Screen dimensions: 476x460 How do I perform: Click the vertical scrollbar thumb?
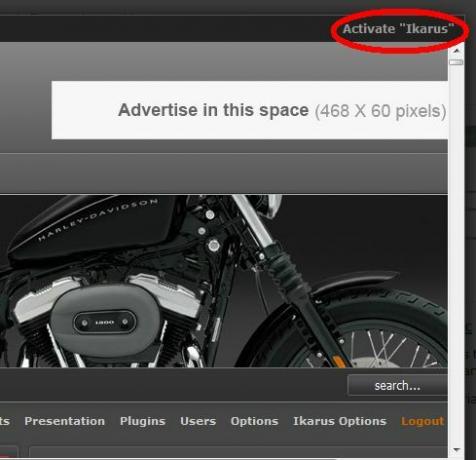point(456,62)
